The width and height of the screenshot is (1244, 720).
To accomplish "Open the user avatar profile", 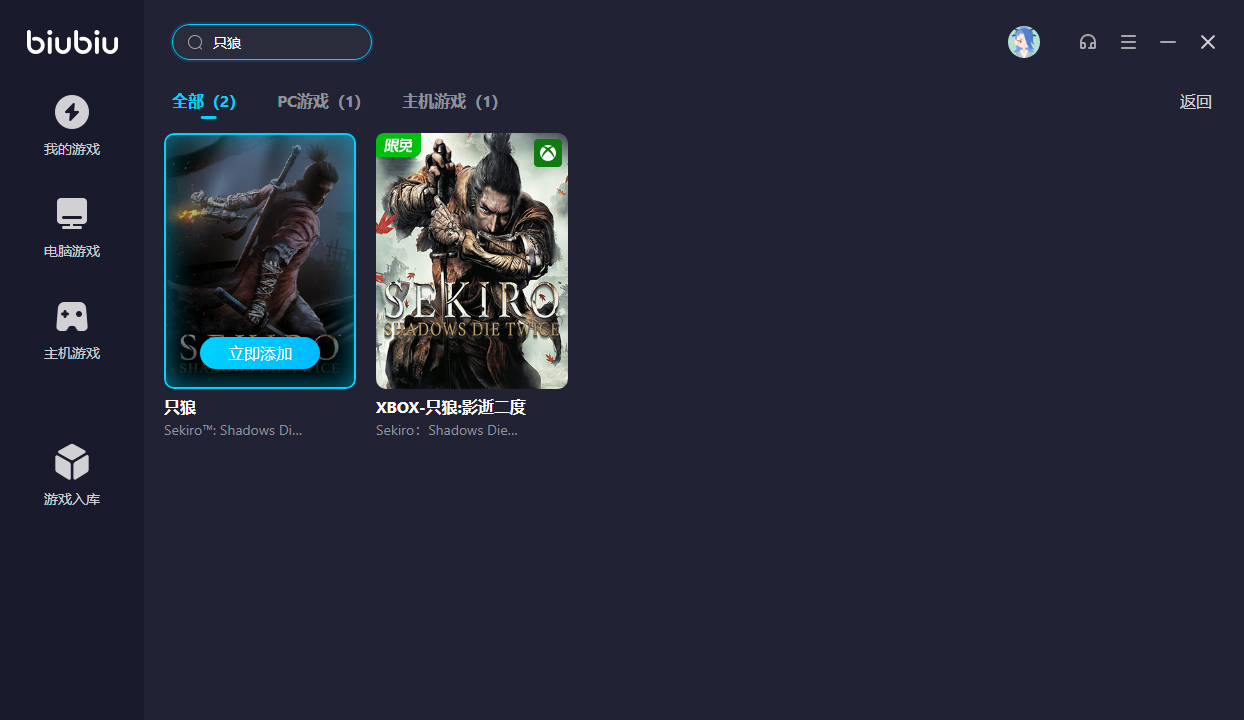I will point(1023,42).
